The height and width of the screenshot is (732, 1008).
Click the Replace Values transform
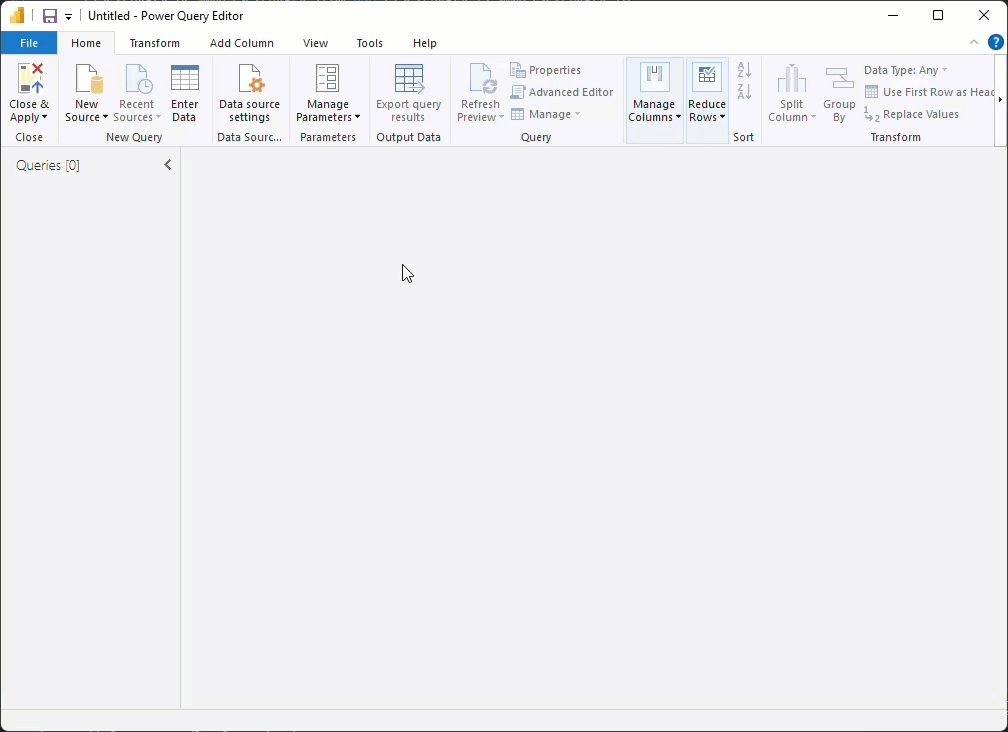point(919,113)
